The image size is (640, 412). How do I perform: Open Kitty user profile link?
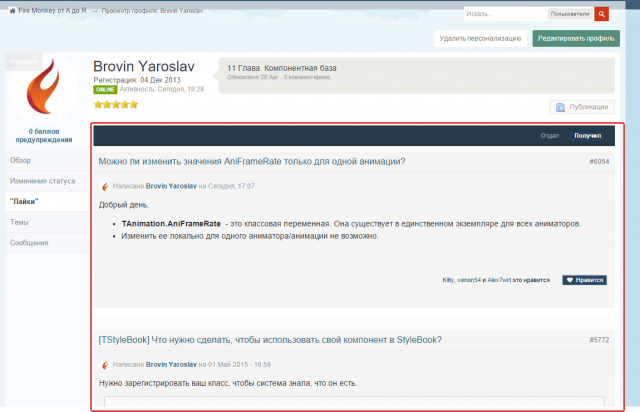pyautogui.click(x=448, y=280)
